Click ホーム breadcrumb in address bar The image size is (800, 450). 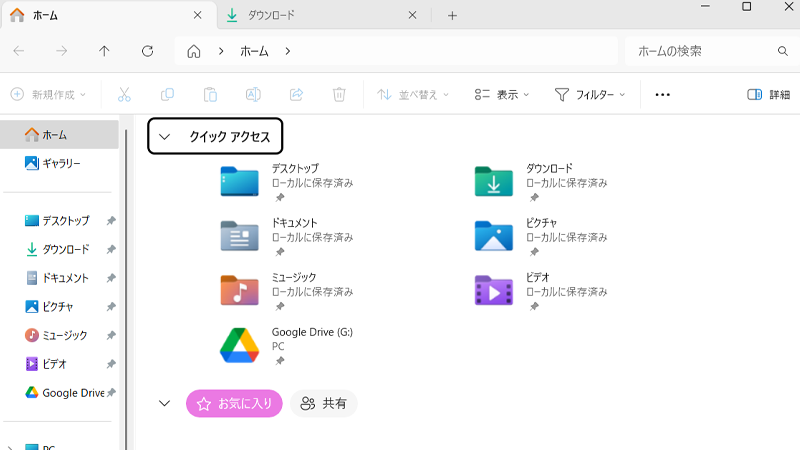click(x=254, y=51)
